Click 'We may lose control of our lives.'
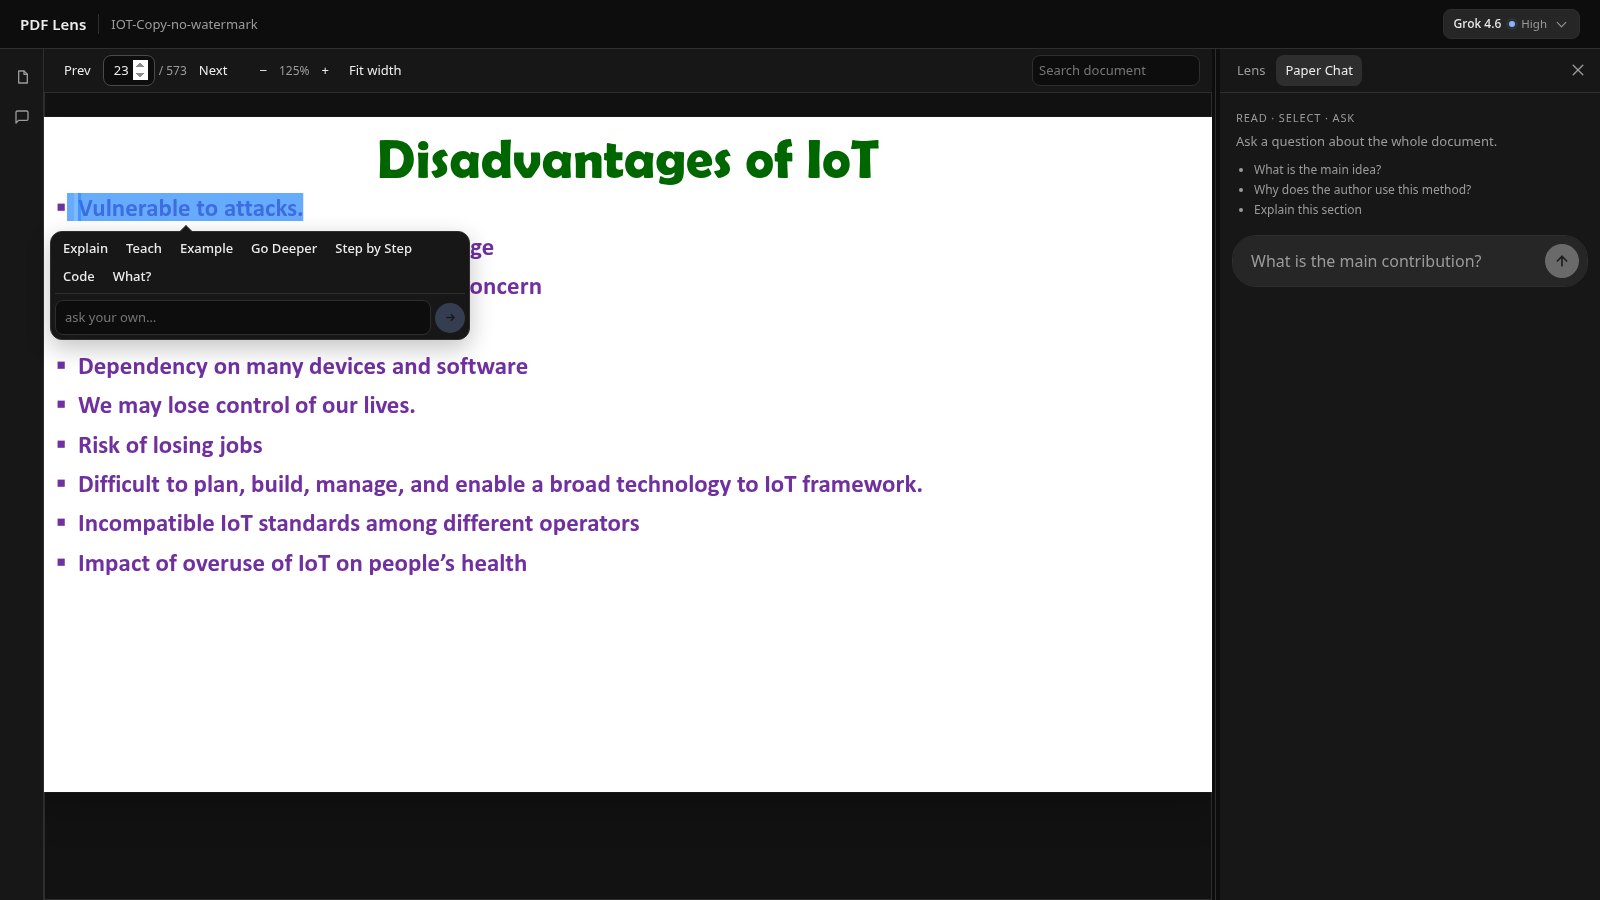The width and height of the screenshot is (1600, 900). pyautogui.click(x=246, y=405)
